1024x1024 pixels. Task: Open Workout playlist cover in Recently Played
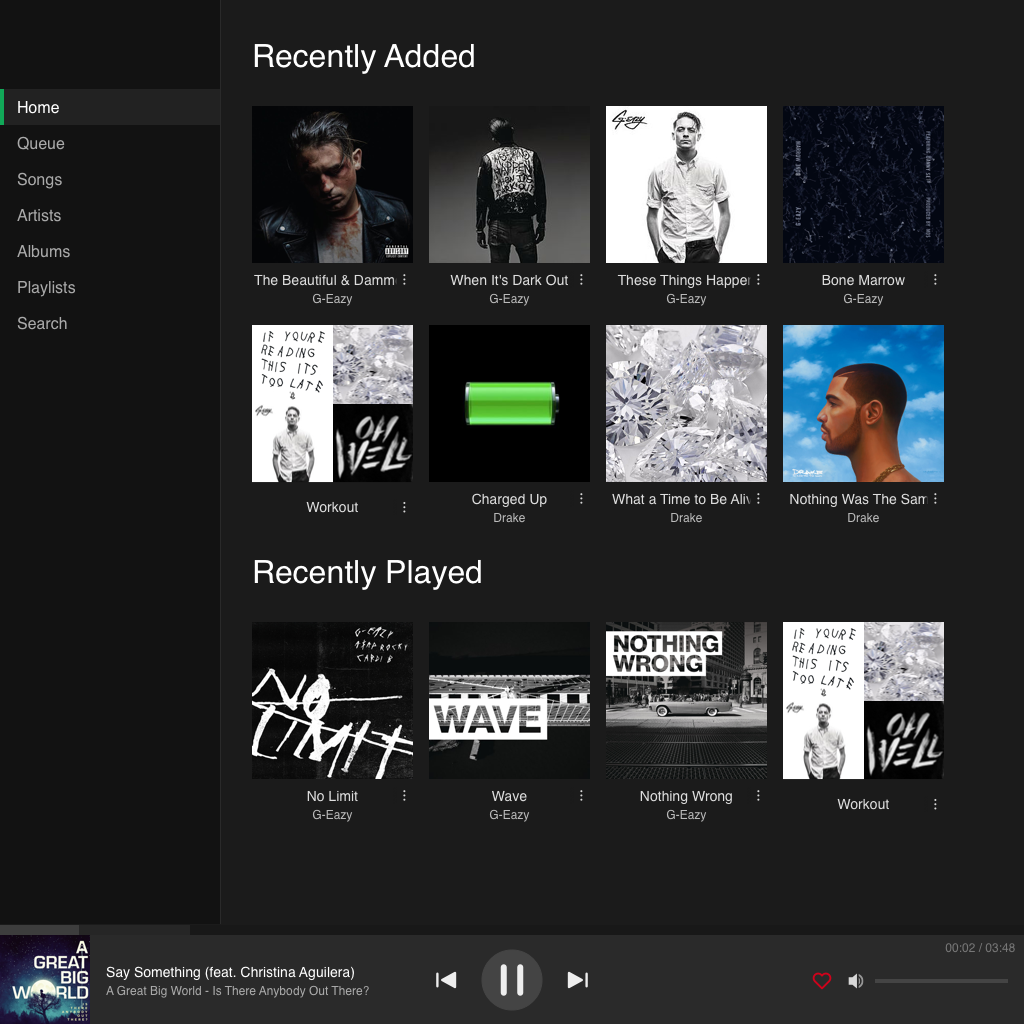click(863, 700)
